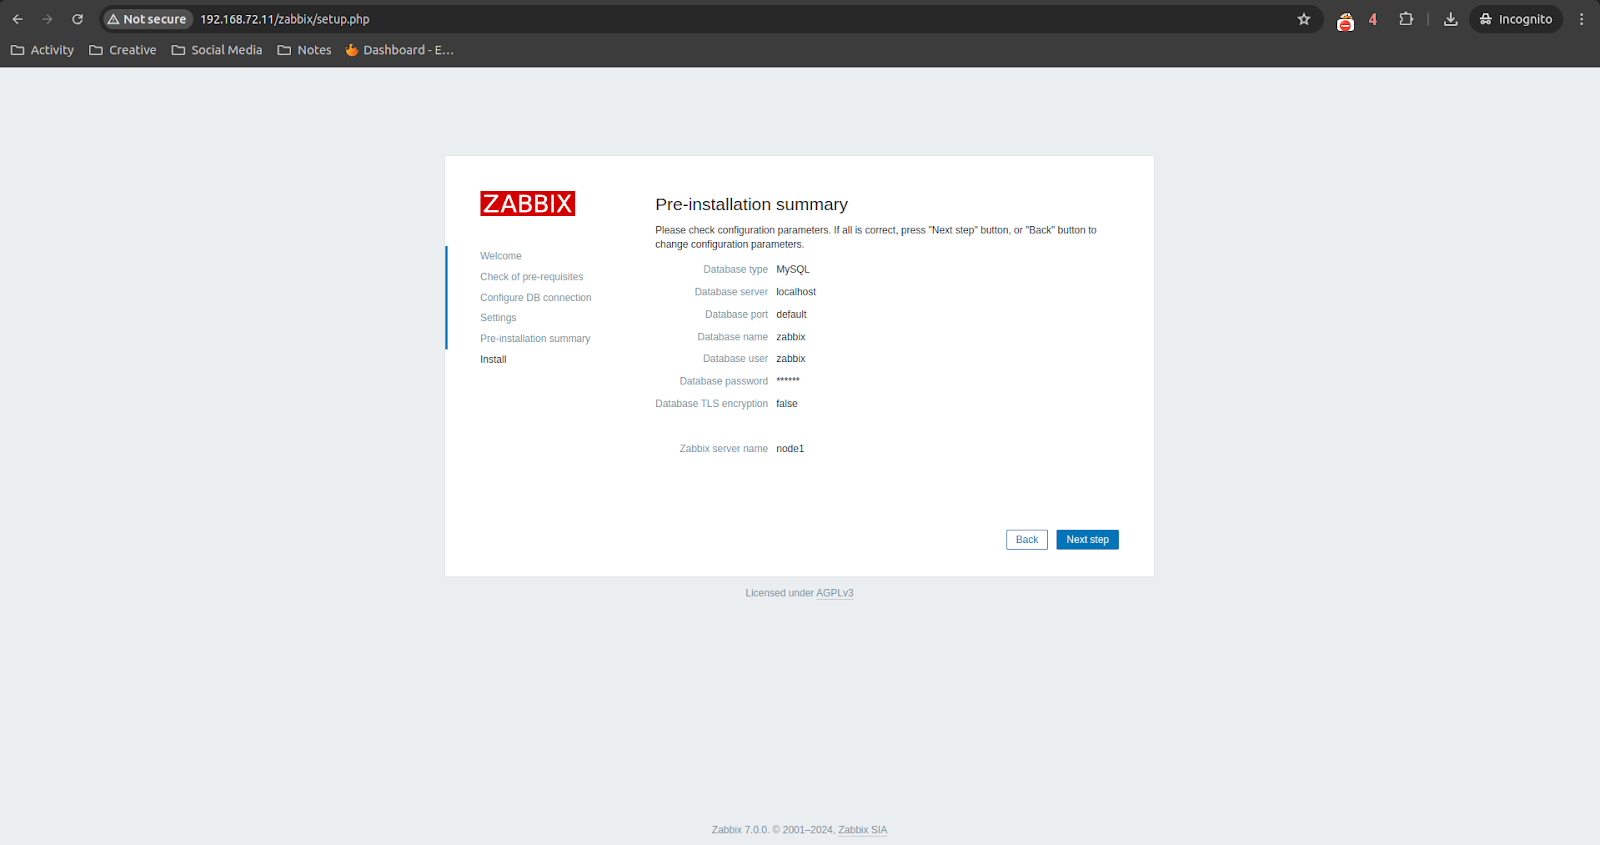The height and width of the screenshot is (845, 1600).
Task: Click the false TLS encryption value
Action: 787,404
